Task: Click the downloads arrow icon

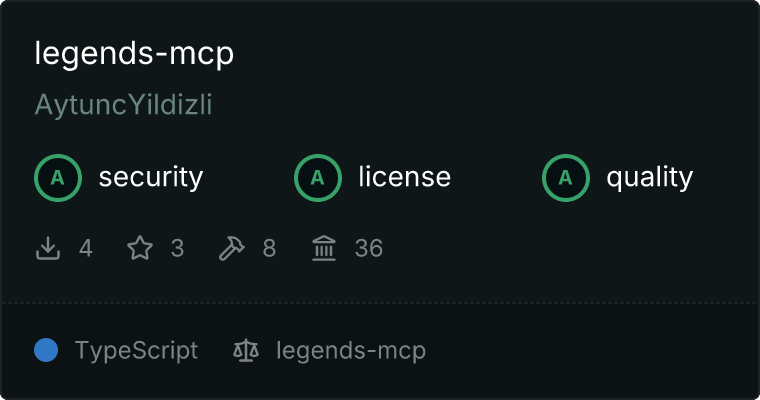Action: [48, 248]
